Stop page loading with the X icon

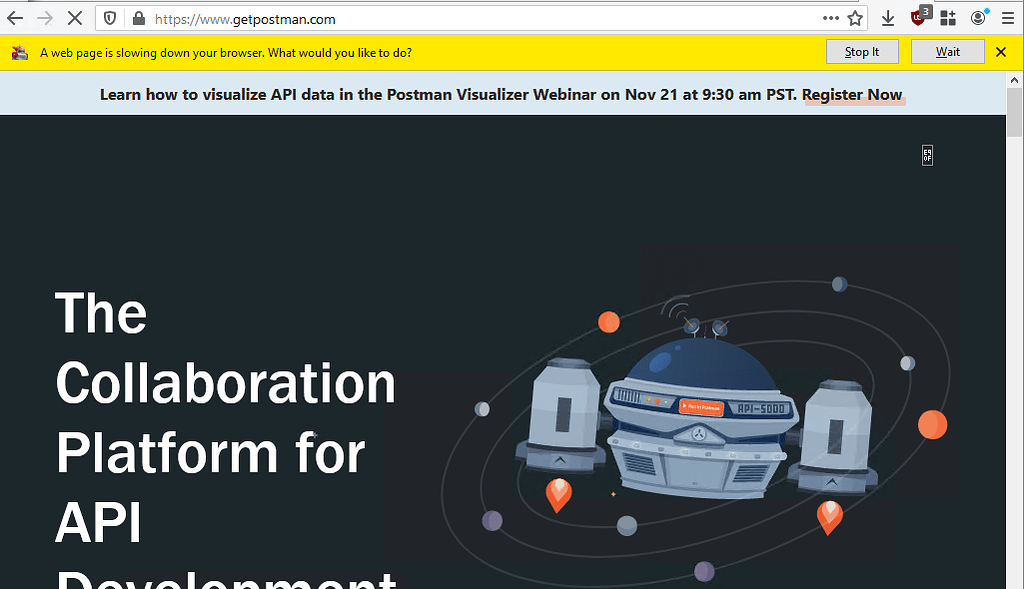click(x=74, y=17)
